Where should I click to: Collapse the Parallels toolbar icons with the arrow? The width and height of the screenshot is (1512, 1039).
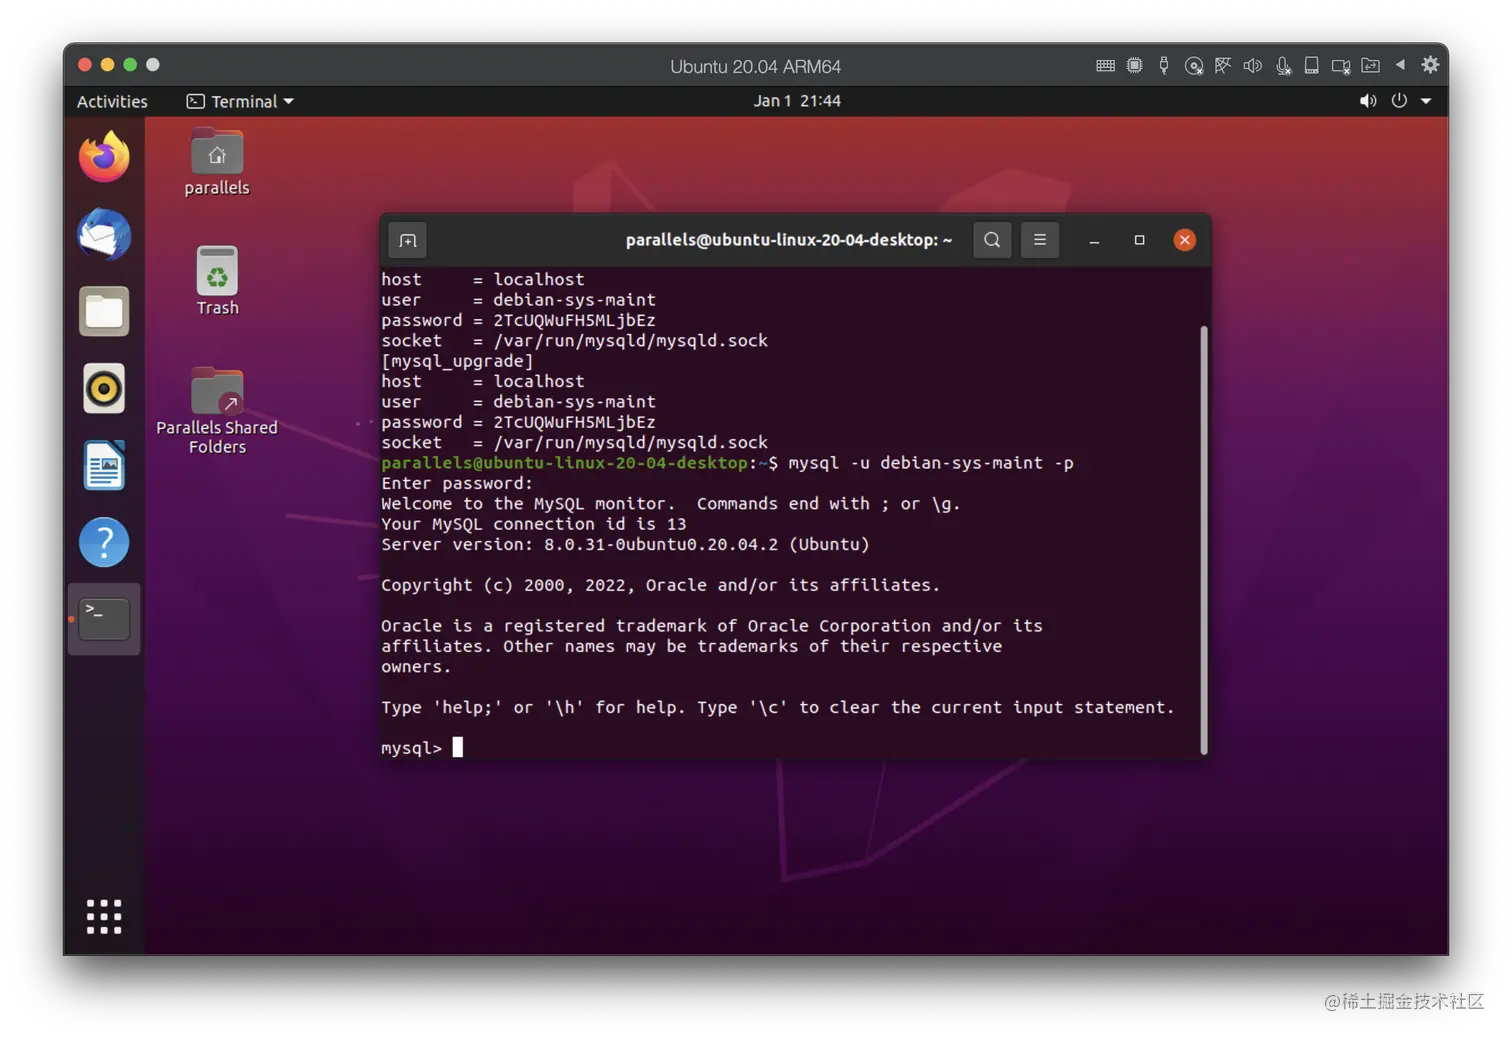click(1400, 65)
